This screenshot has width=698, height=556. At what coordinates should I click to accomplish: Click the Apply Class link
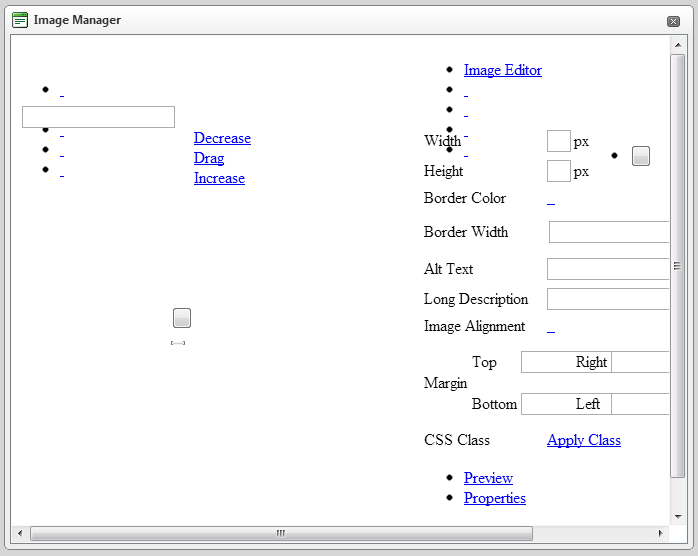point(584,440)
